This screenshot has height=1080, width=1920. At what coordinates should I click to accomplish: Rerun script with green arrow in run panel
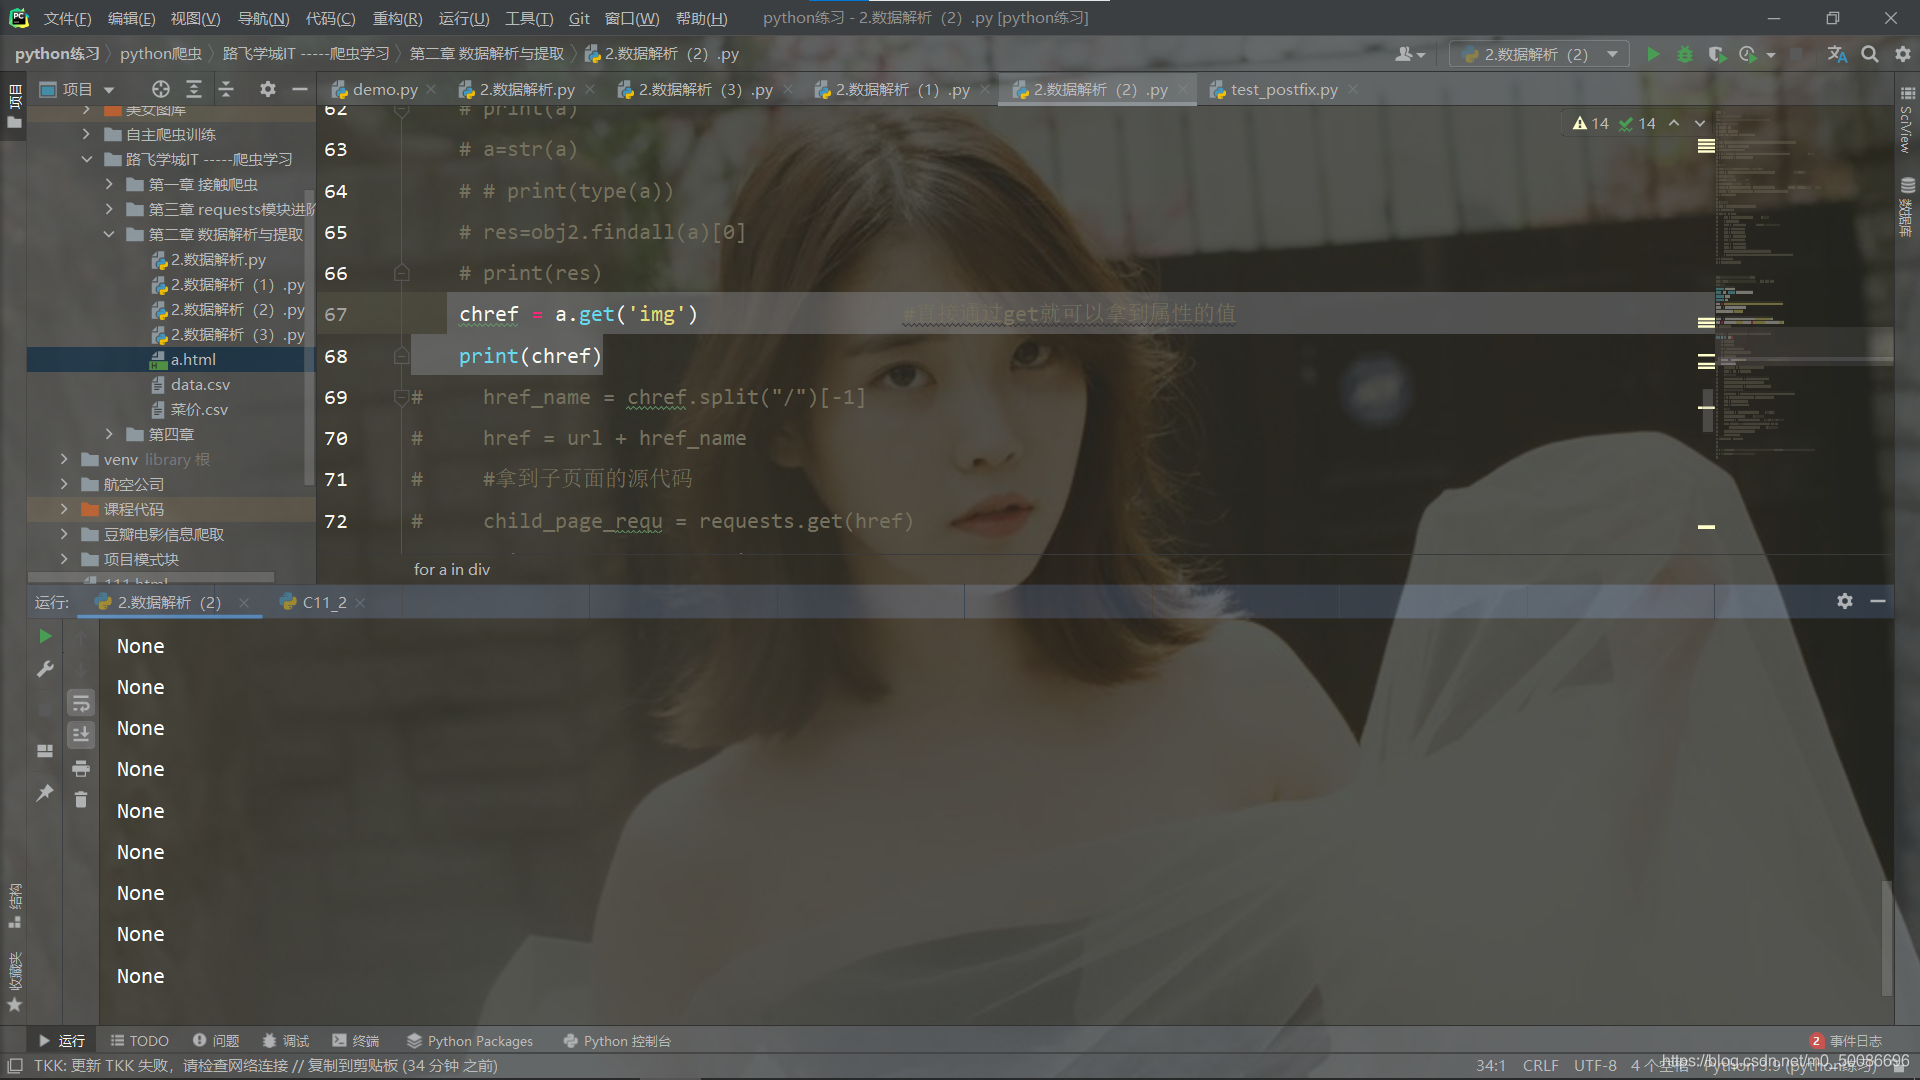45,636
